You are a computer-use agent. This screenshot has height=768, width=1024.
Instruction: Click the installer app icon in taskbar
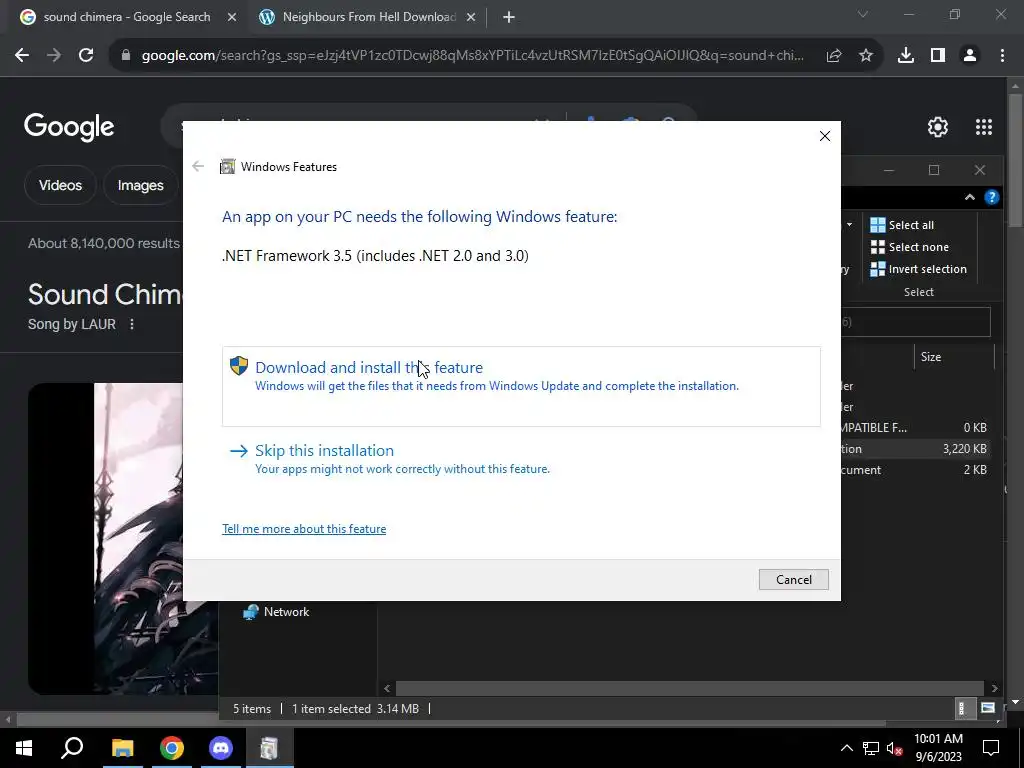pyautogui.click(x=269, y=748)
